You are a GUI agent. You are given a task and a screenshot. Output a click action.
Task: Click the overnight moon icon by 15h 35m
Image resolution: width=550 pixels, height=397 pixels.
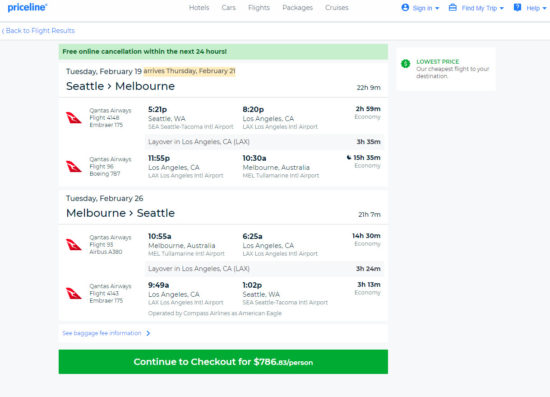click(349, 157)
